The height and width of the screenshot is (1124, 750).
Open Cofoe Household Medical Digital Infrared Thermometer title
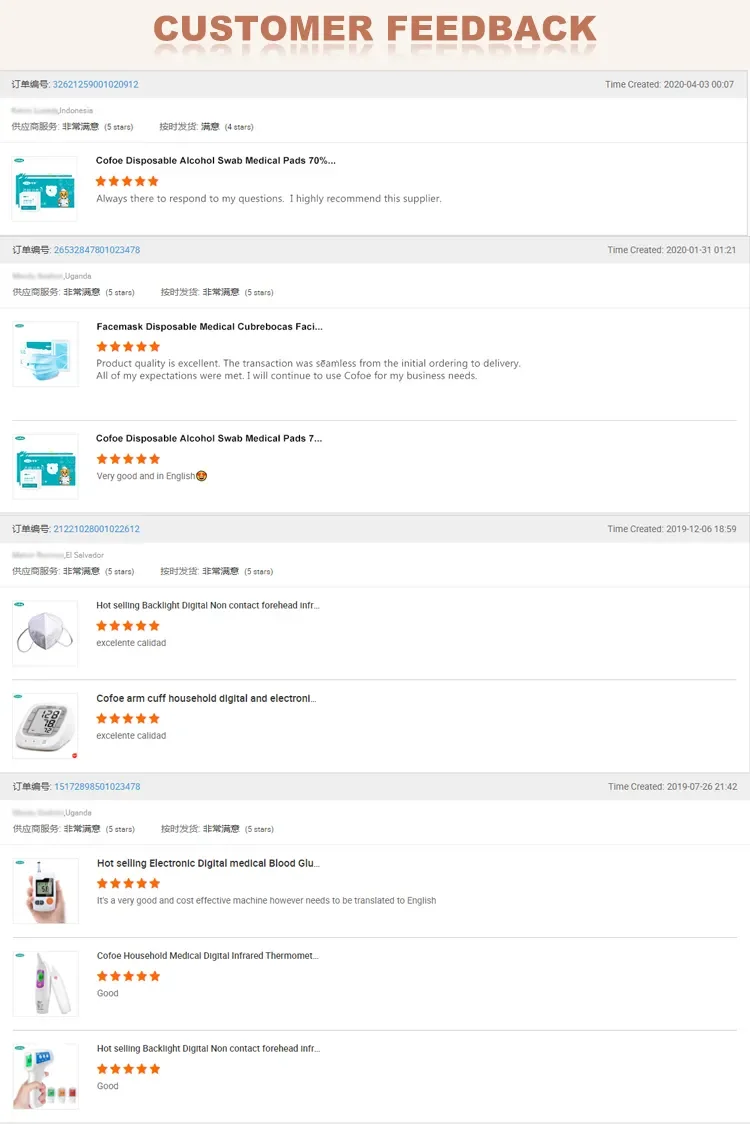tap(207, 956)
